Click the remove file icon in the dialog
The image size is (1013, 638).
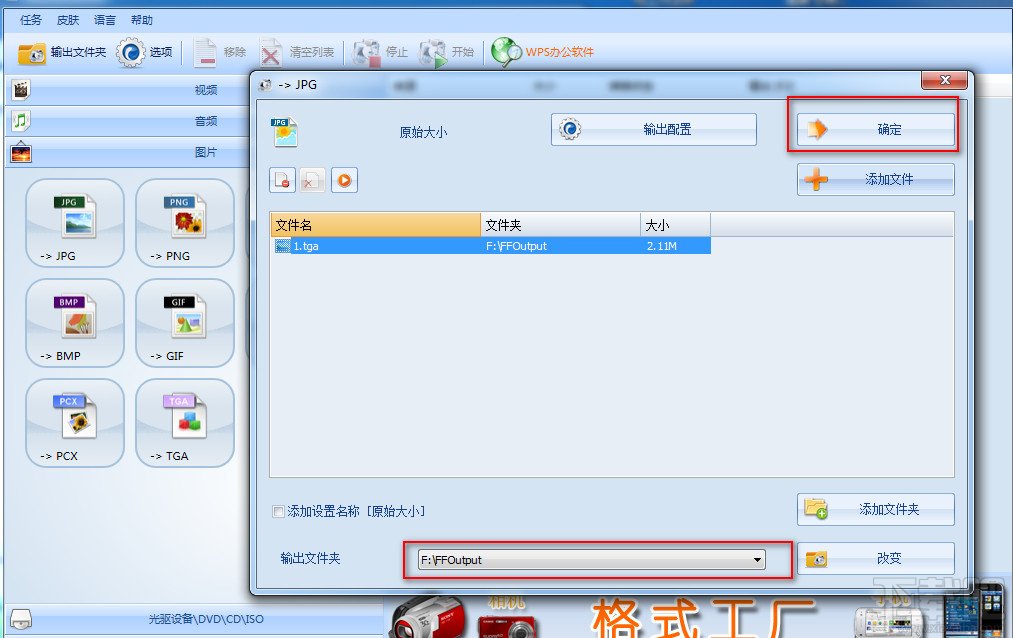(x=284, y=180)
